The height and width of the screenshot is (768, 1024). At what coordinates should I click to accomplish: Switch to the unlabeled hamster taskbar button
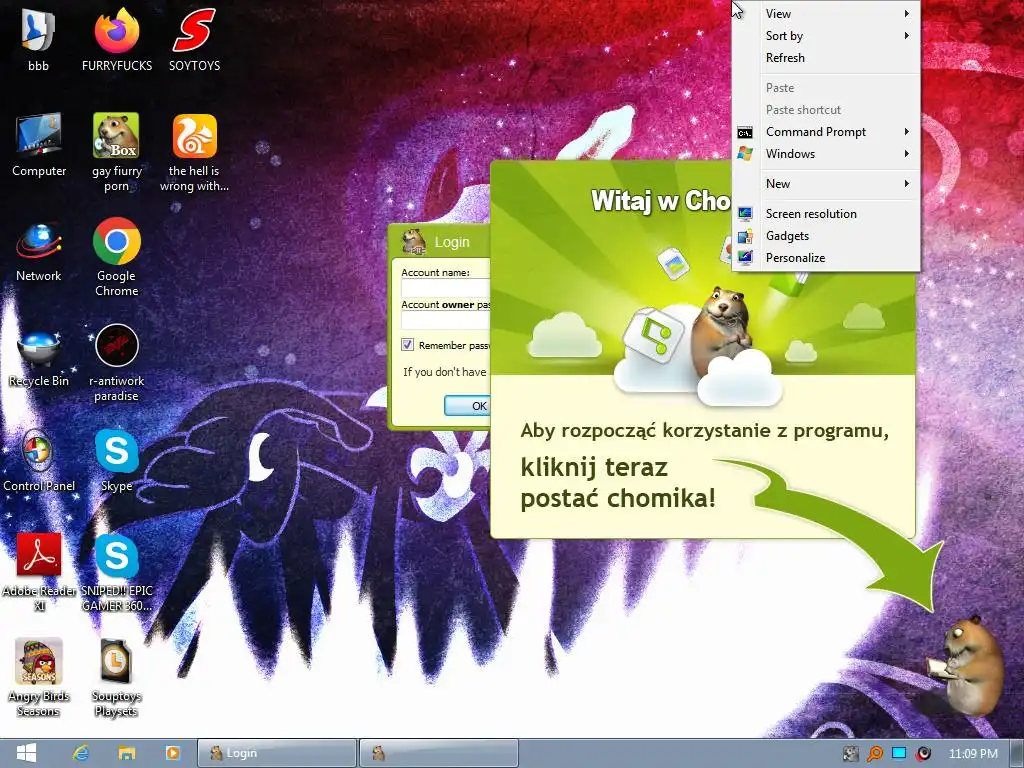(439, 753)
